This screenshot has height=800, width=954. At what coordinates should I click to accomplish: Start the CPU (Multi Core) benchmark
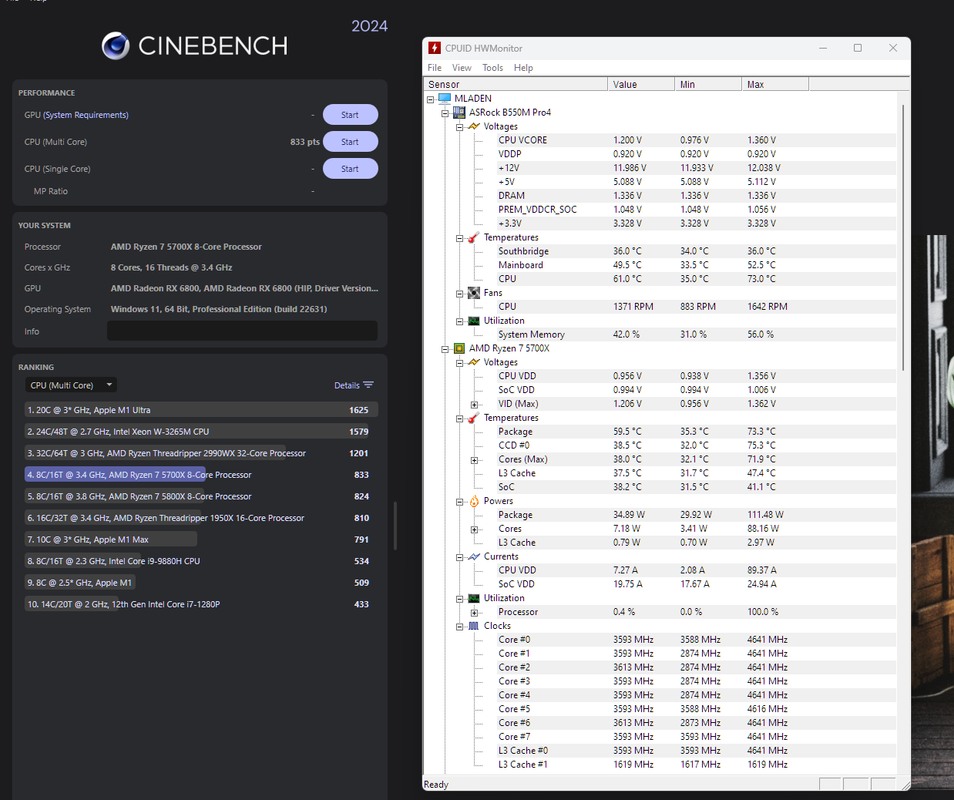pyautogui.click(x=350, y=142)
